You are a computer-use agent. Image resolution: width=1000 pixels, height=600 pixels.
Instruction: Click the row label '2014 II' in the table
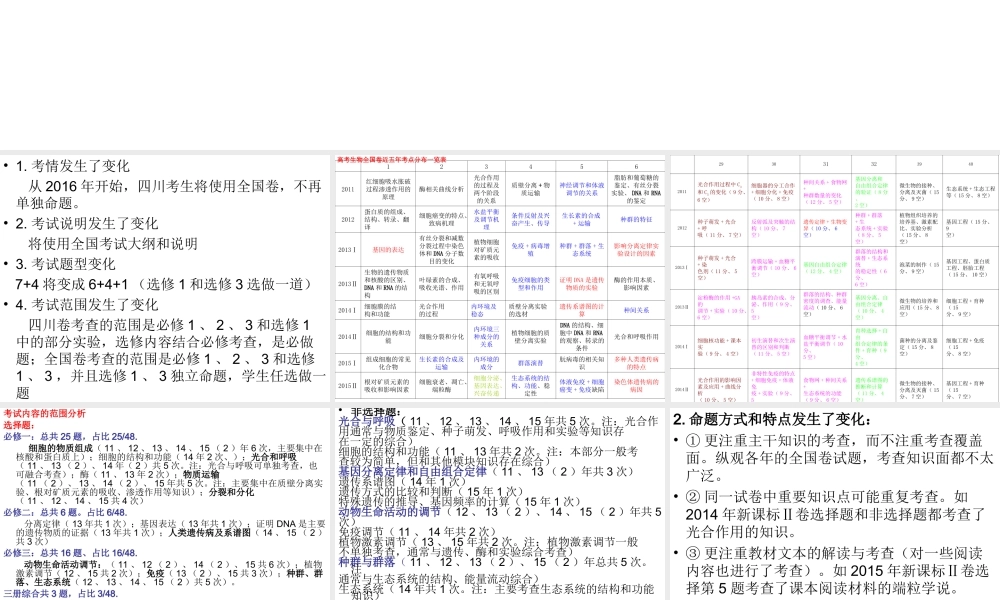click(x=348, y=337)
